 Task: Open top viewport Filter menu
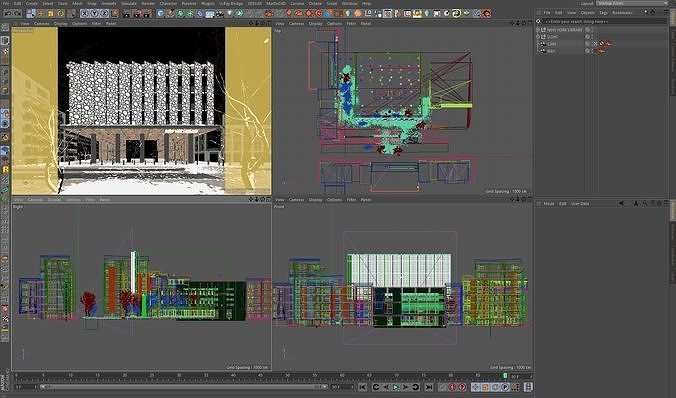[x=351, y=23]
